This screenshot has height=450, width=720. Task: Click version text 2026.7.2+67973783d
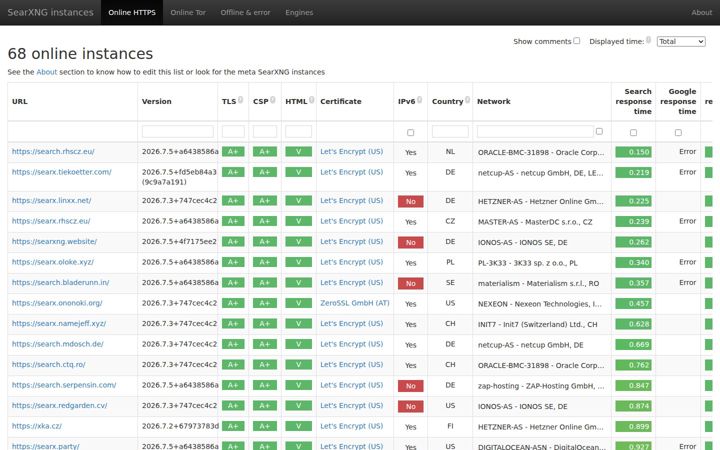click(180, 426)
